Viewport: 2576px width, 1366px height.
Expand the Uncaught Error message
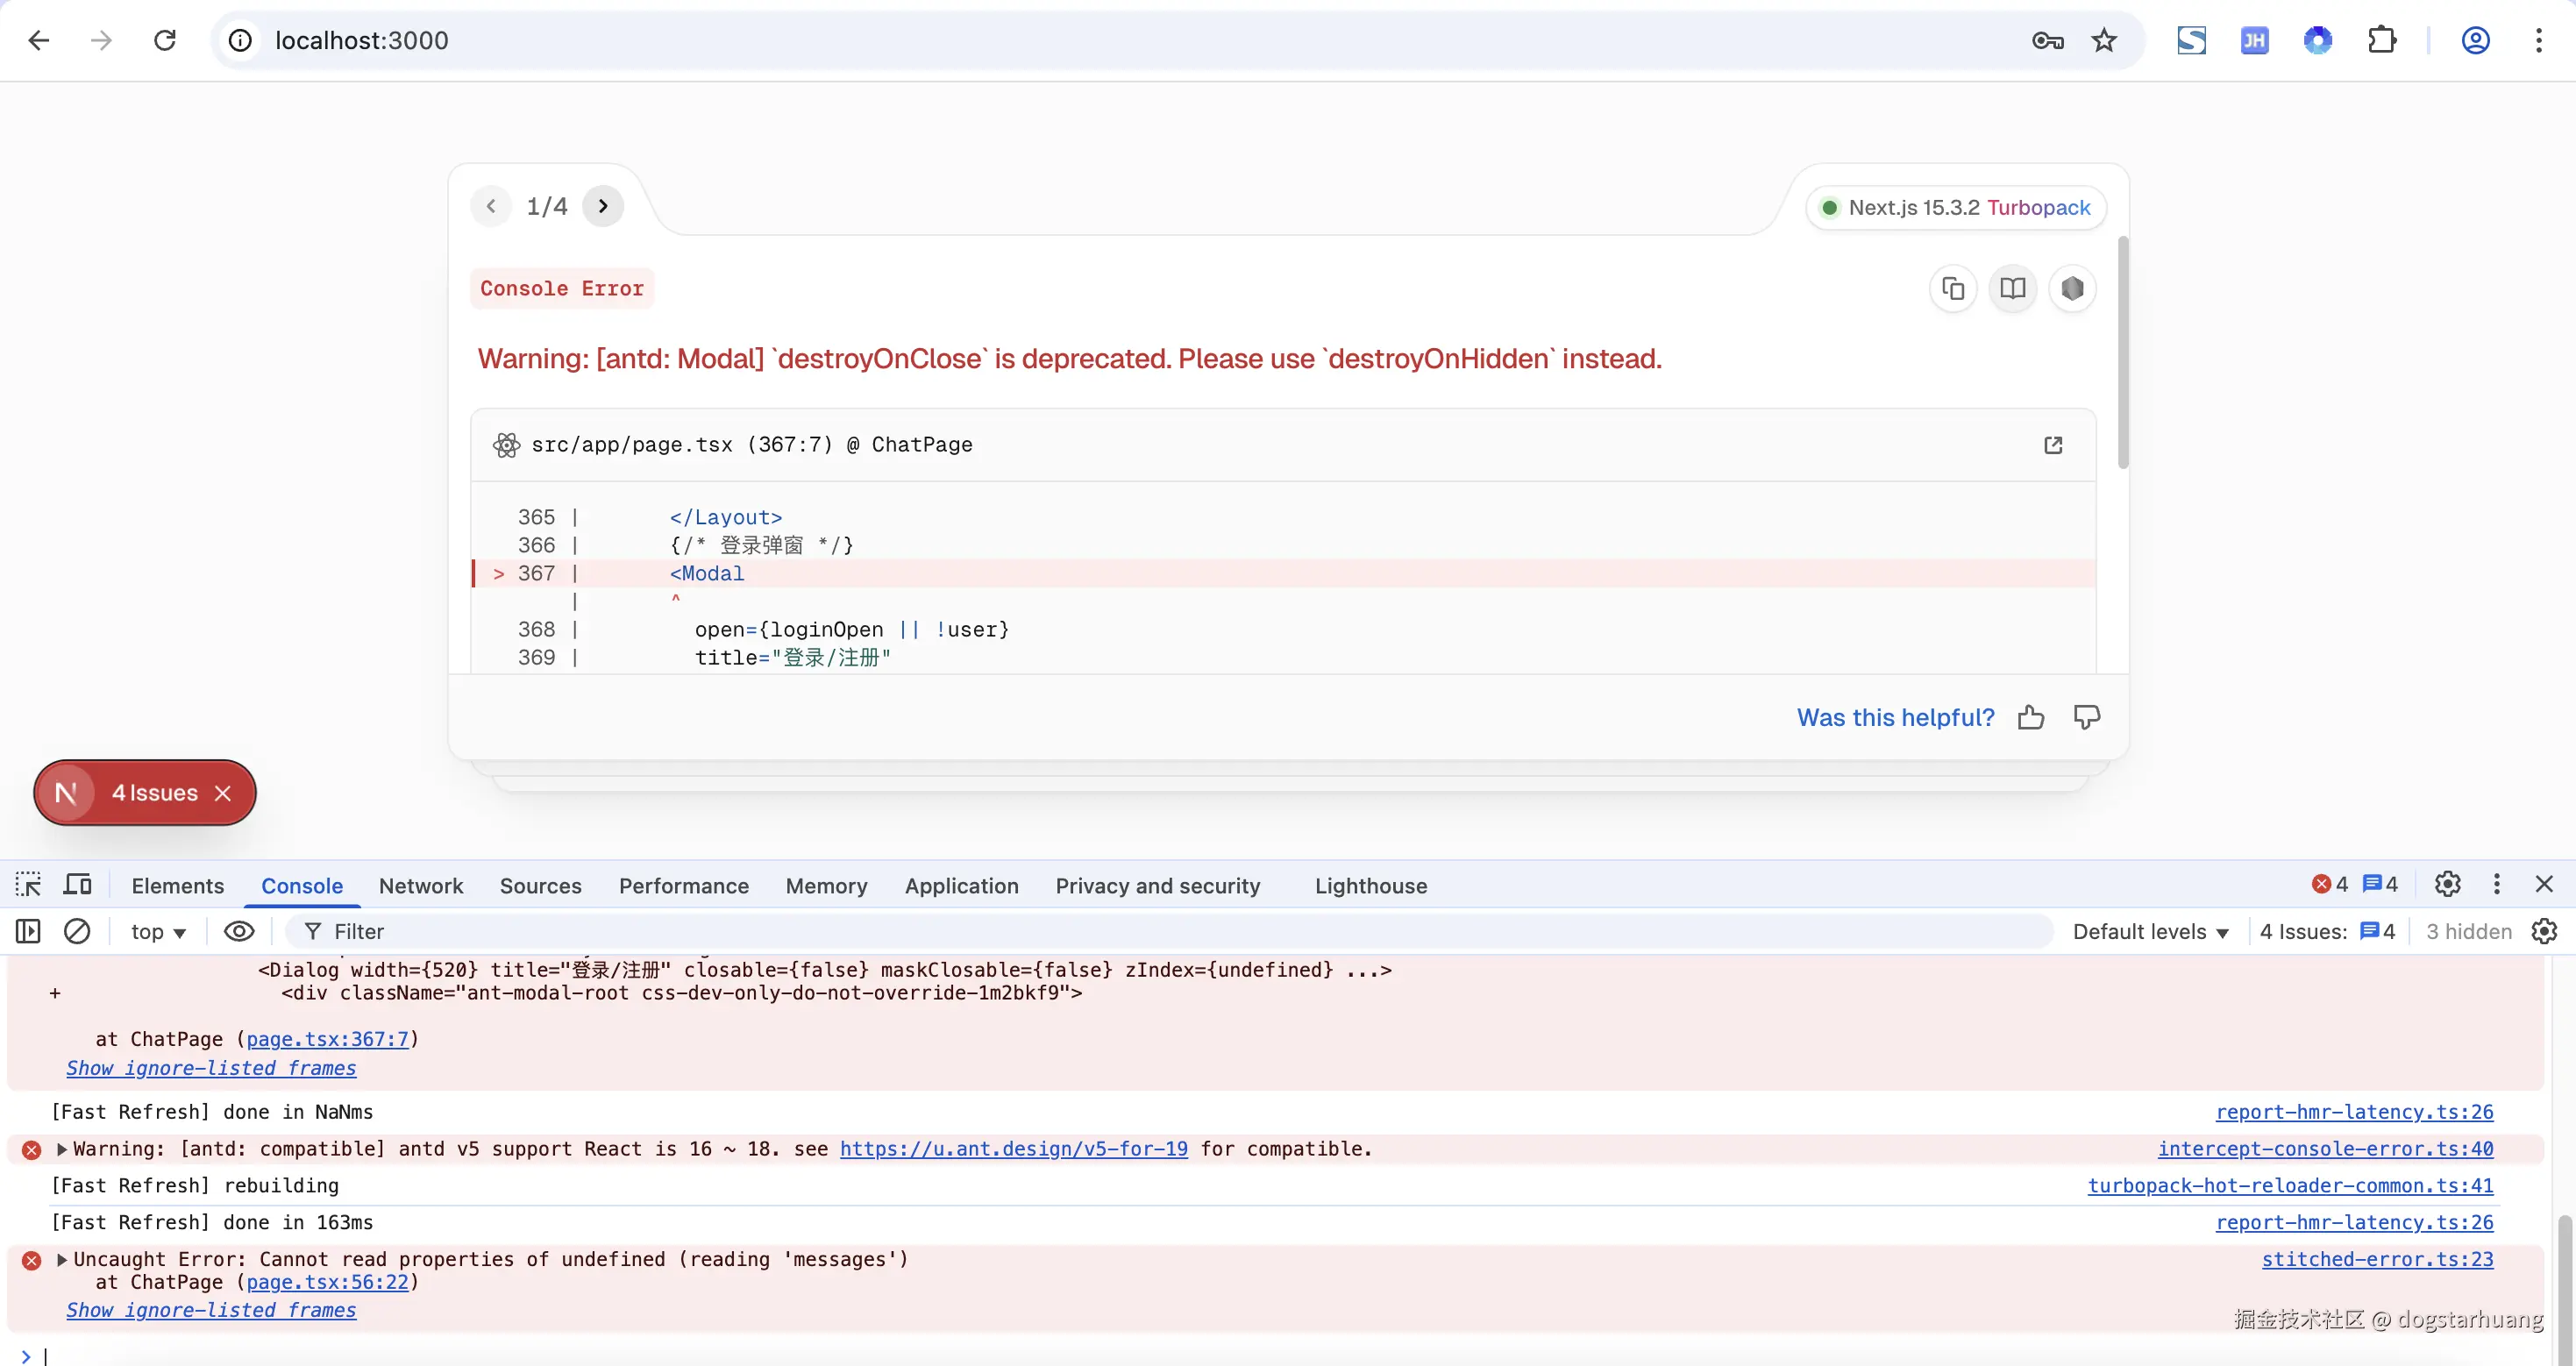(x=62, y=1259)
